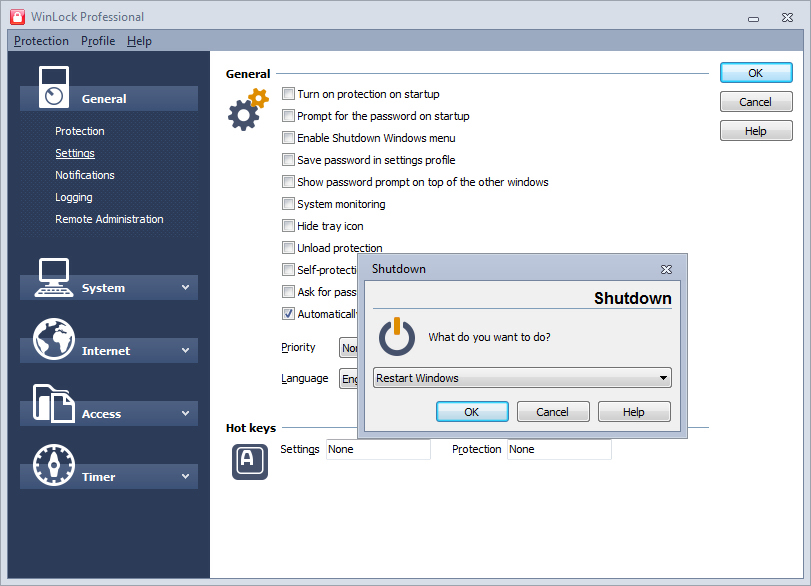Click the General sidebar header
Screen dimensions: 811x586
point(109,98)
